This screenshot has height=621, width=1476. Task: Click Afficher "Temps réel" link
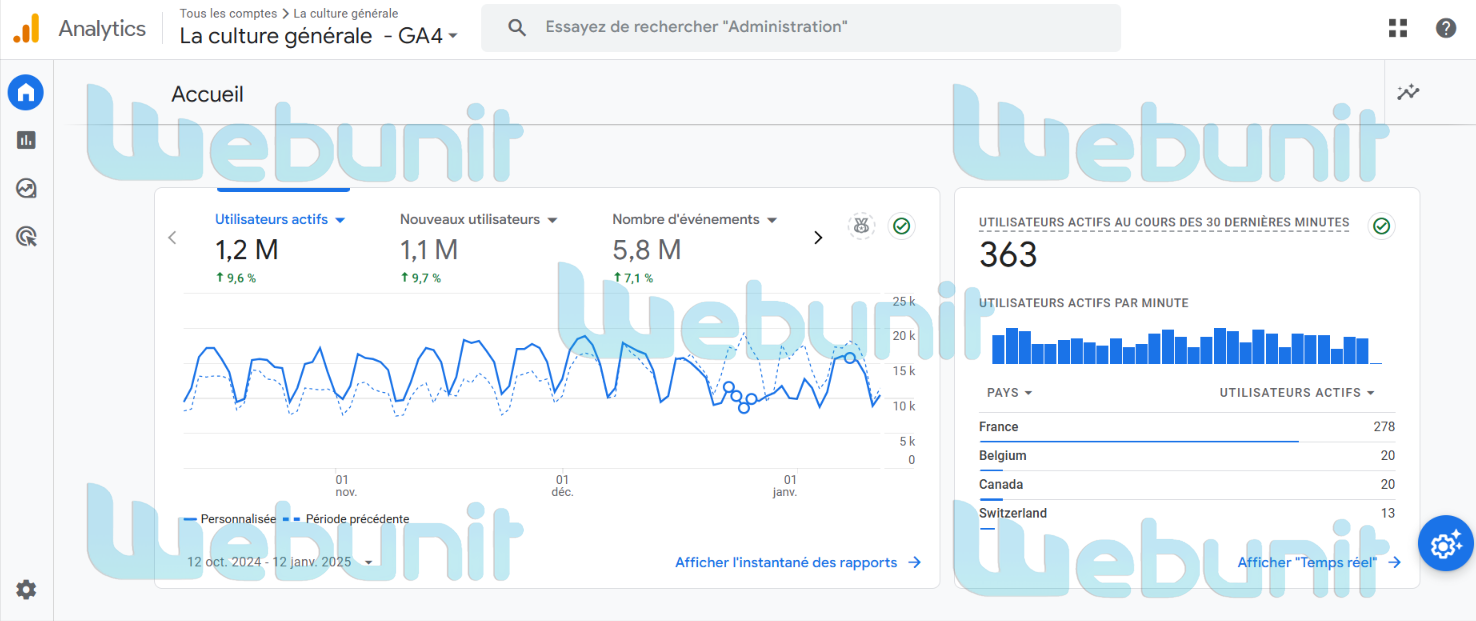pos(1318,562)
